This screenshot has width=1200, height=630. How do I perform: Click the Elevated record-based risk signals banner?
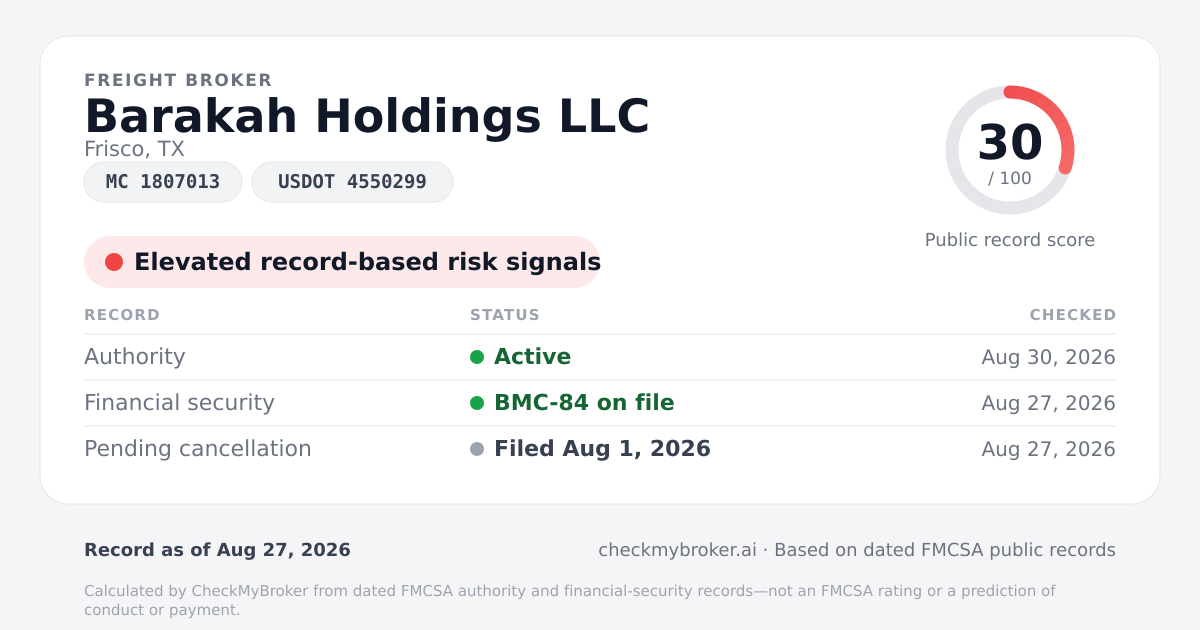[x=342, y=262]
